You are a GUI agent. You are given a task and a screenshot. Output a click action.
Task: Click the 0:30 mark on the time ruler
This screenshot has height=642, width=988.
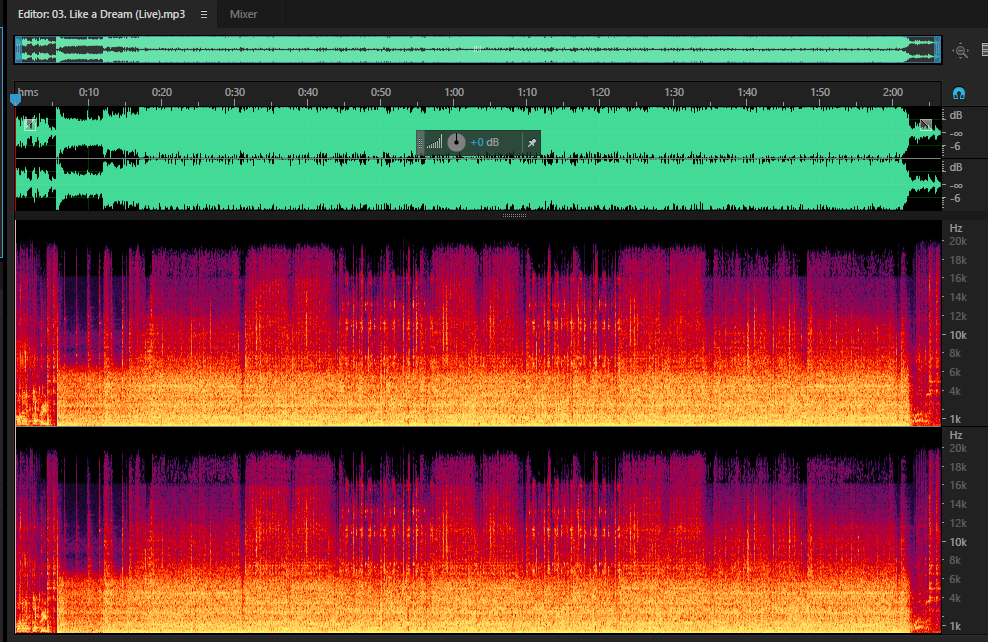pyautogui.click(x=235, y=92)
